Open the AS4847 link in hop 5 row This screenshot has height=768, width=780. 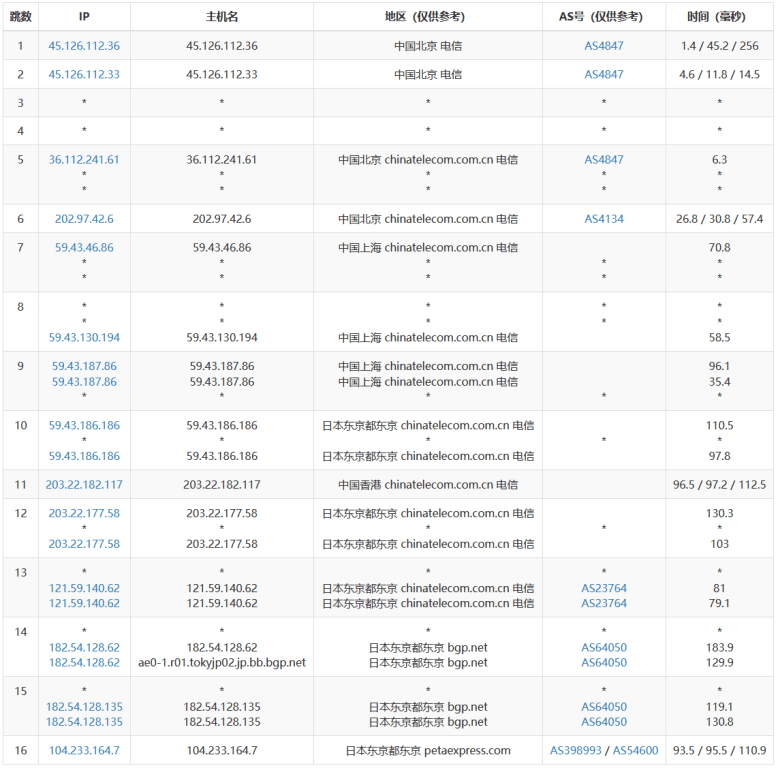(603, 160)
